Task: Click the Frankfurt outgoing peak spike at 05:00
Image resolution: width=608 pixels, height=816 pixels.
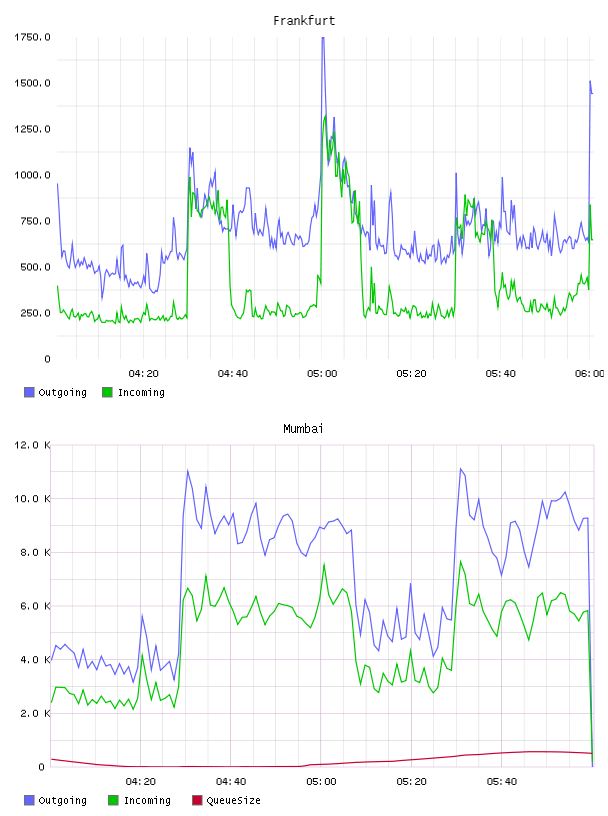Action: (x=323, y=40)
